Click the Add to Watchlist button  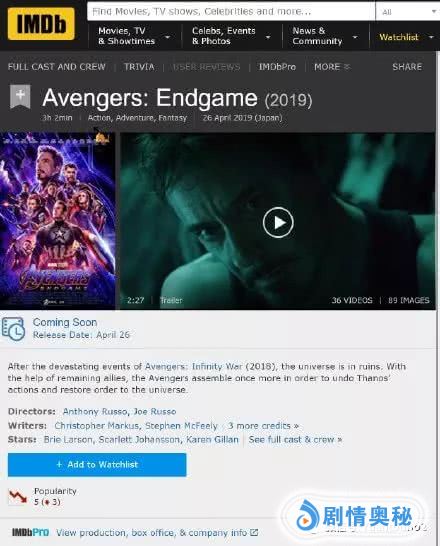pyautogui.click(x=97, y=465)
